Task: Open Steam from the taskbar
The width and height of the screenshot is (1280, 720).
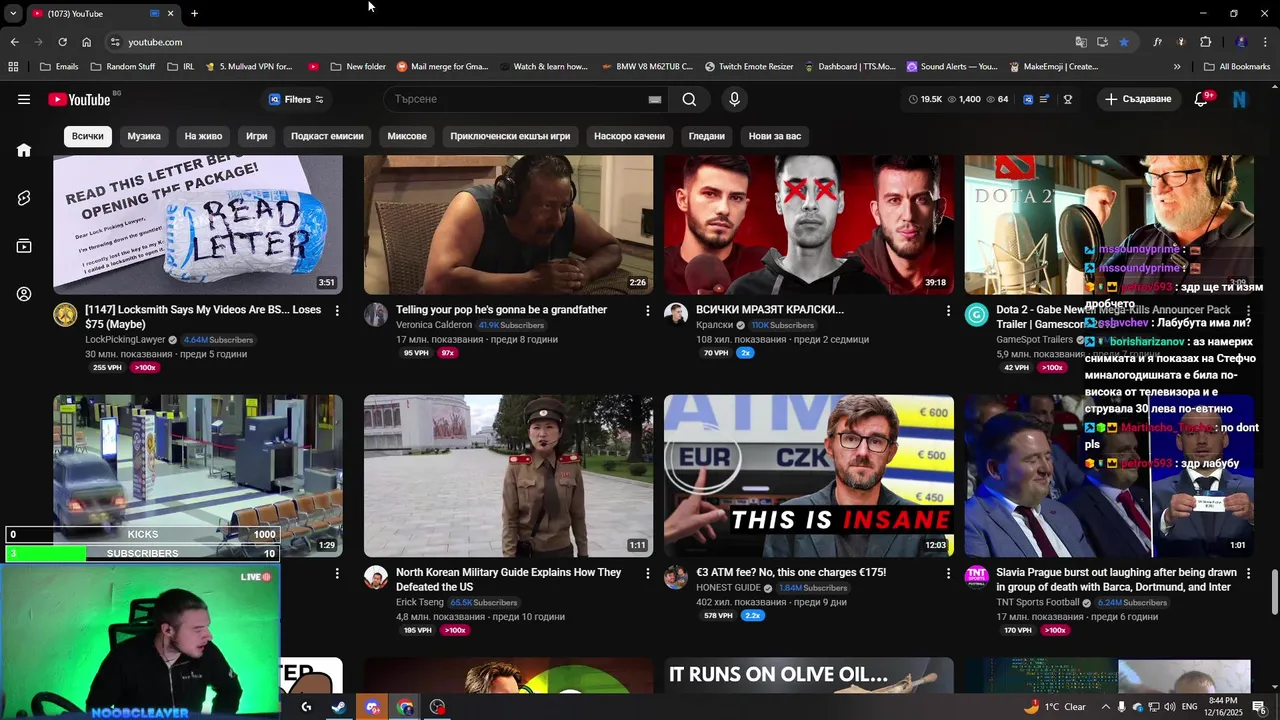Action: coord(339,707)
